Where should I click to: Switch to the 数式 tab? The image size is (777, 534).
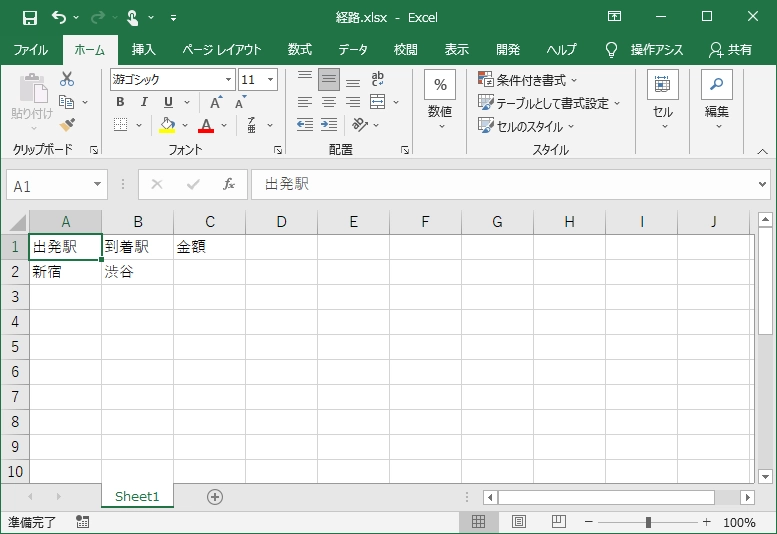point(300,50)
